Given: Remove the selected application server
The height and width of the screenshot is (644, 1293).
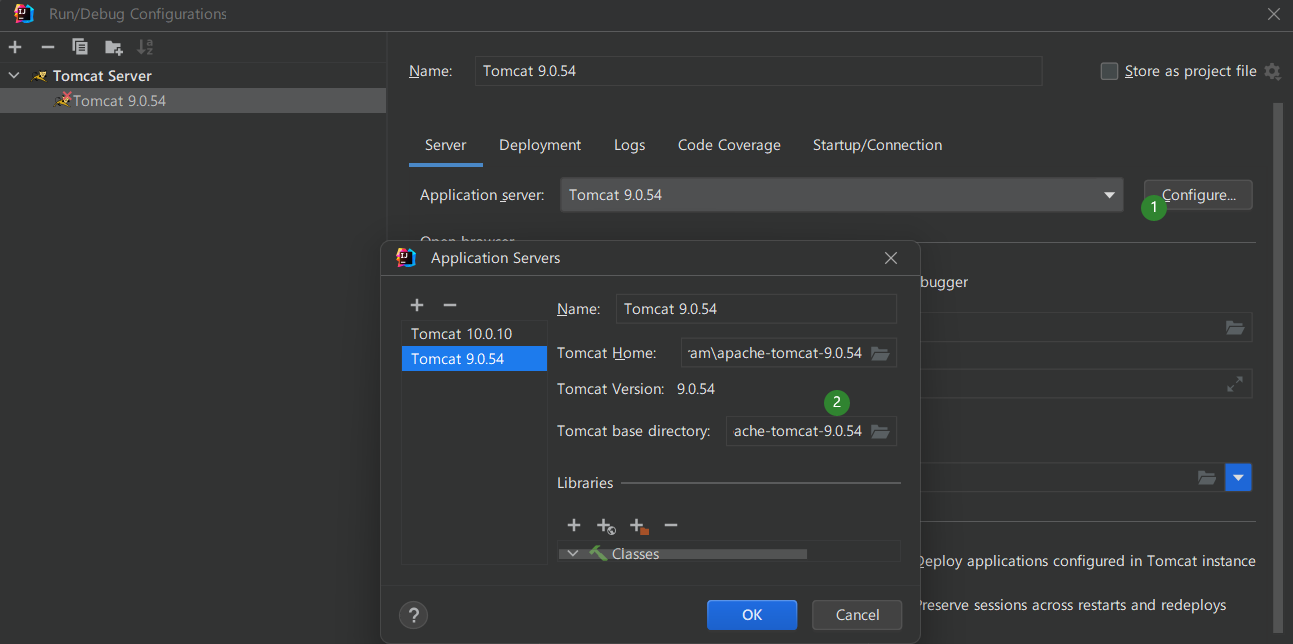Looking at the screenshot, I should point(450,305).
